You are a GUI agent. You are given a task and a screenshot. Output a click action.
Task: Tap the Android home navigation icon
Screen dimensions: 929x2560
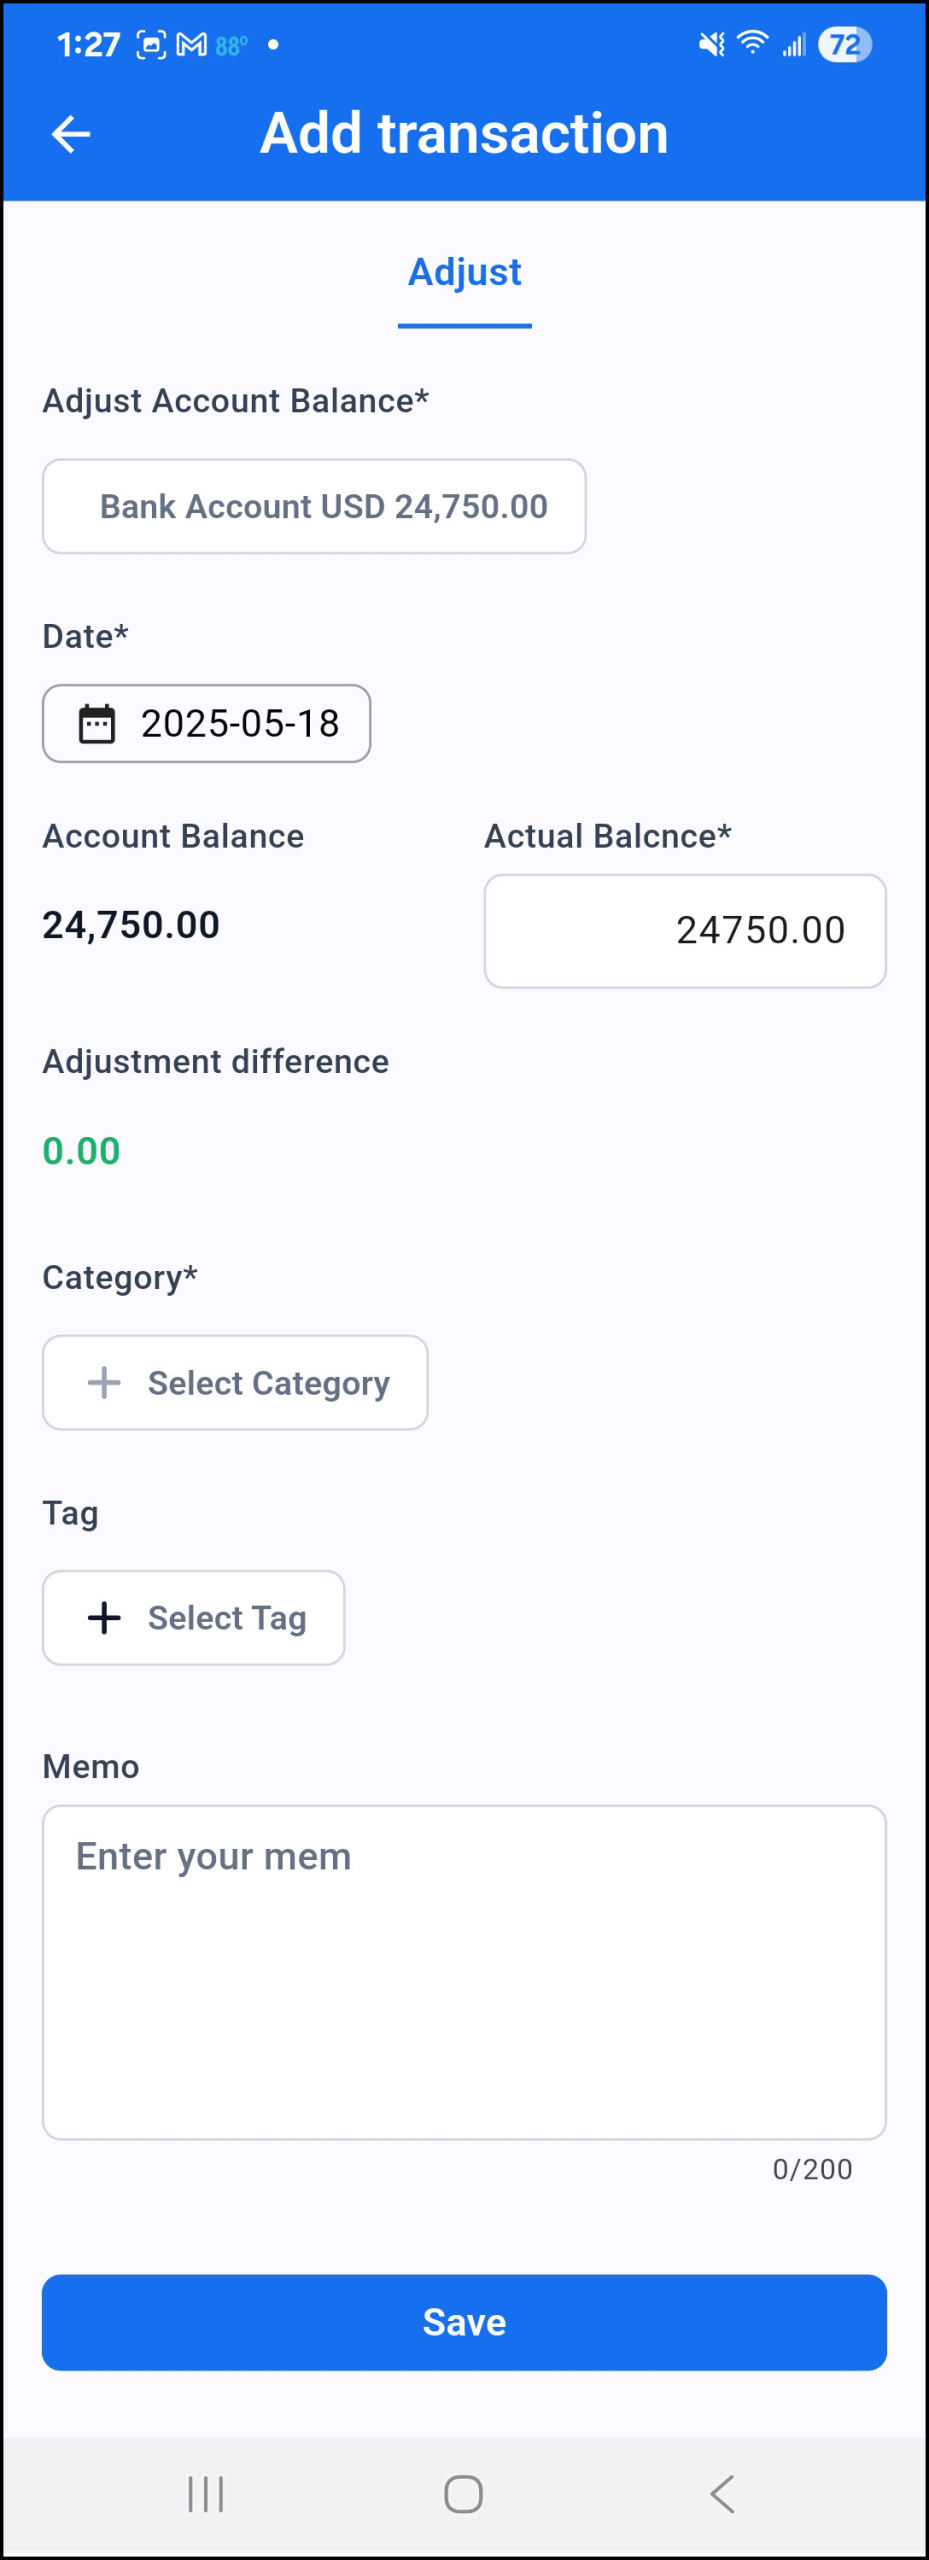click(464, 2494)
